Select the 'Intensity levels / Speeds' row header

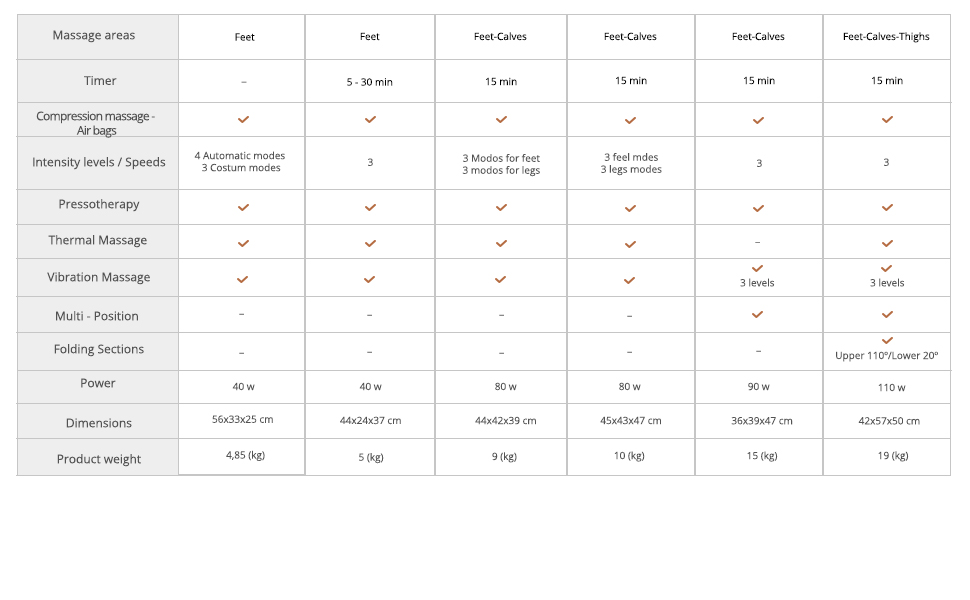99,162
